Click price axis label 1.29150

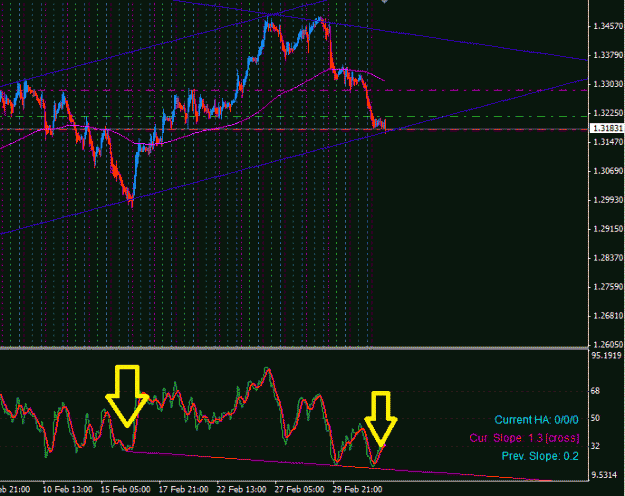(608, 229)
